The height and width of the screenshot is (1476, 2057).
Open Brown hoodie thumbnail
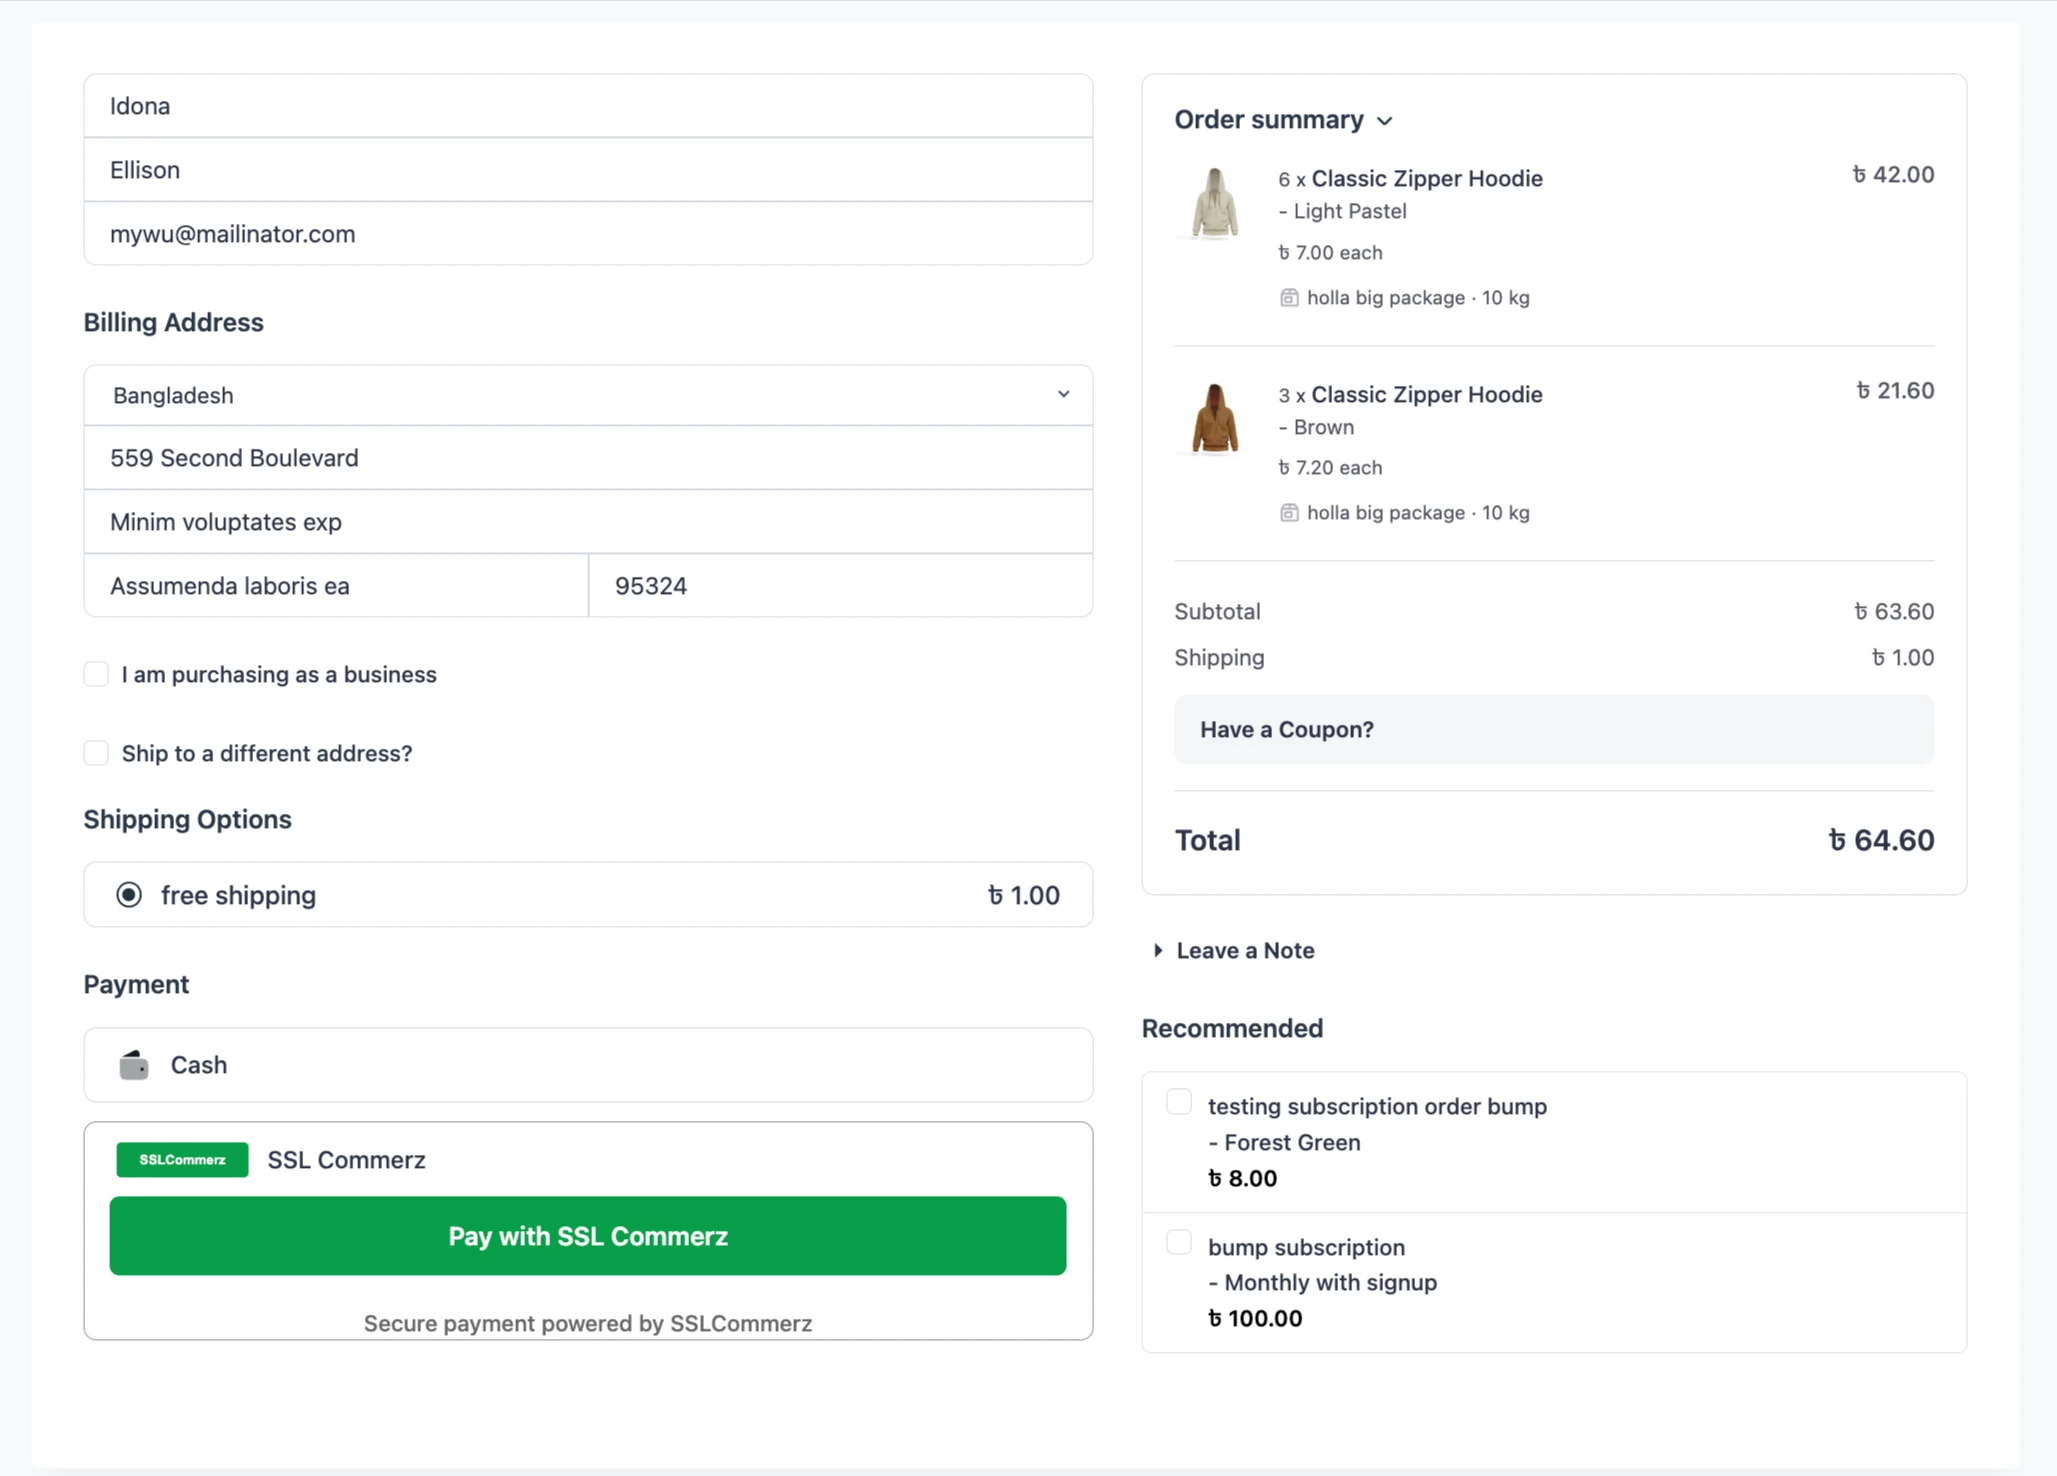point(1215,418)
